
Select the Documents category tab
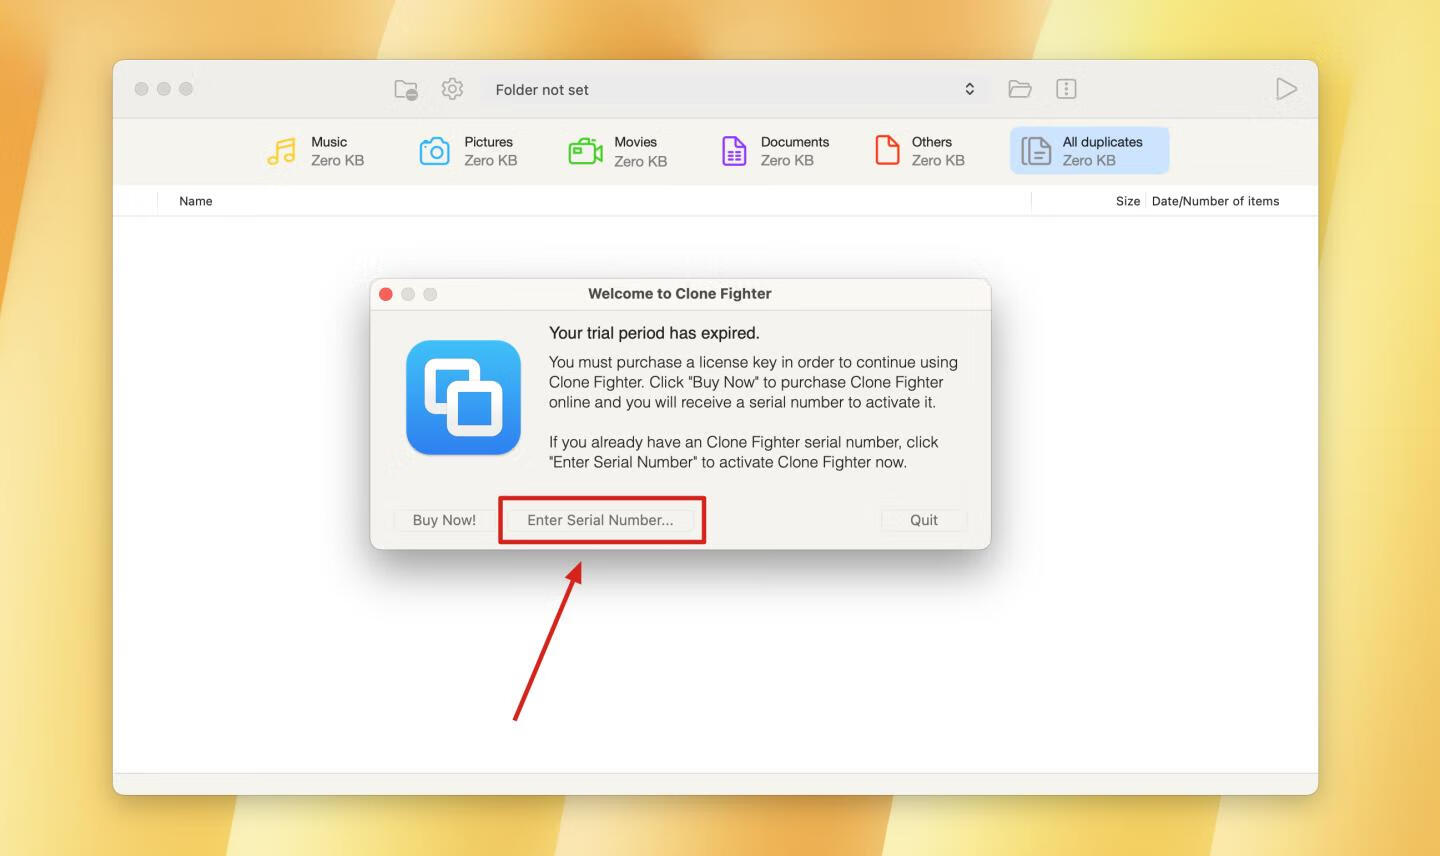[x=775, y=151]
